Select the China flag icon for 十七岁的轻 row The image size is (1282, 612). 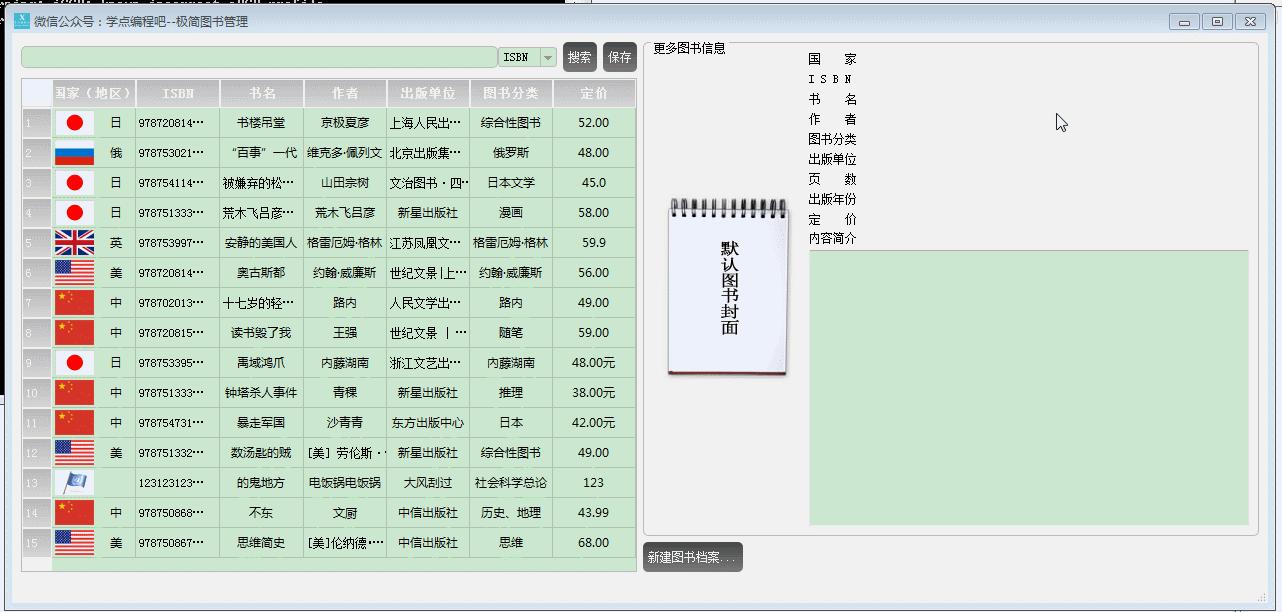74,302
